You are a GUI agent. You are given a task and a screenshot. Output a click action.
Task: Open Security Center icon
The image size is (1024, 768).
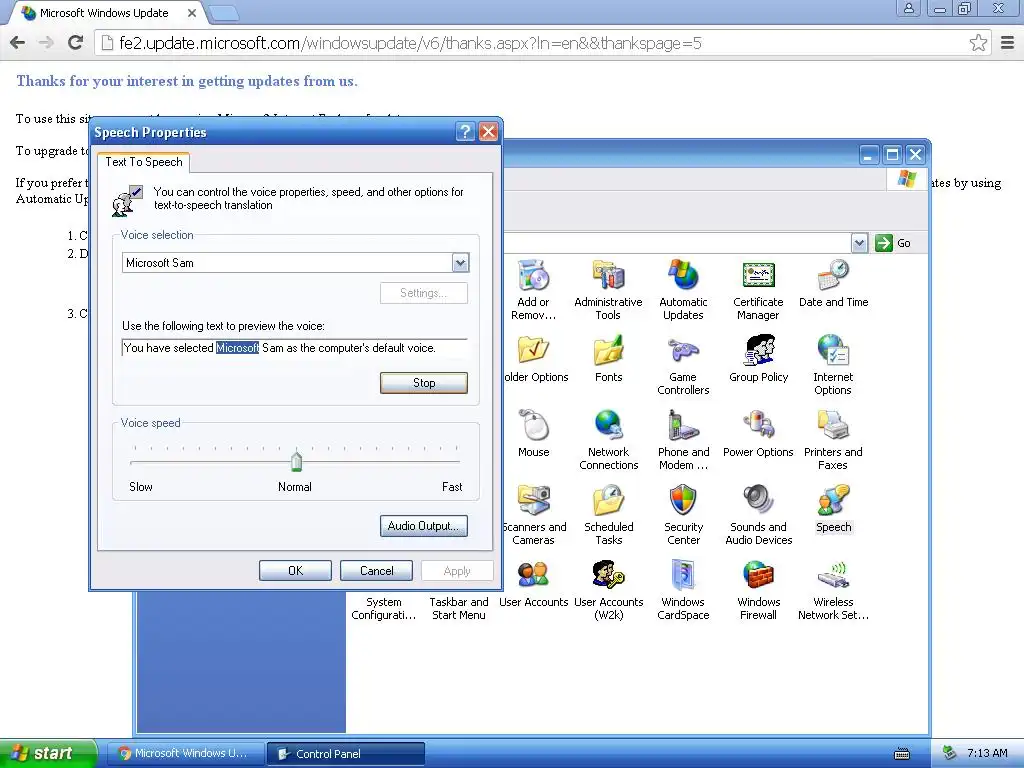coord(683,515)
